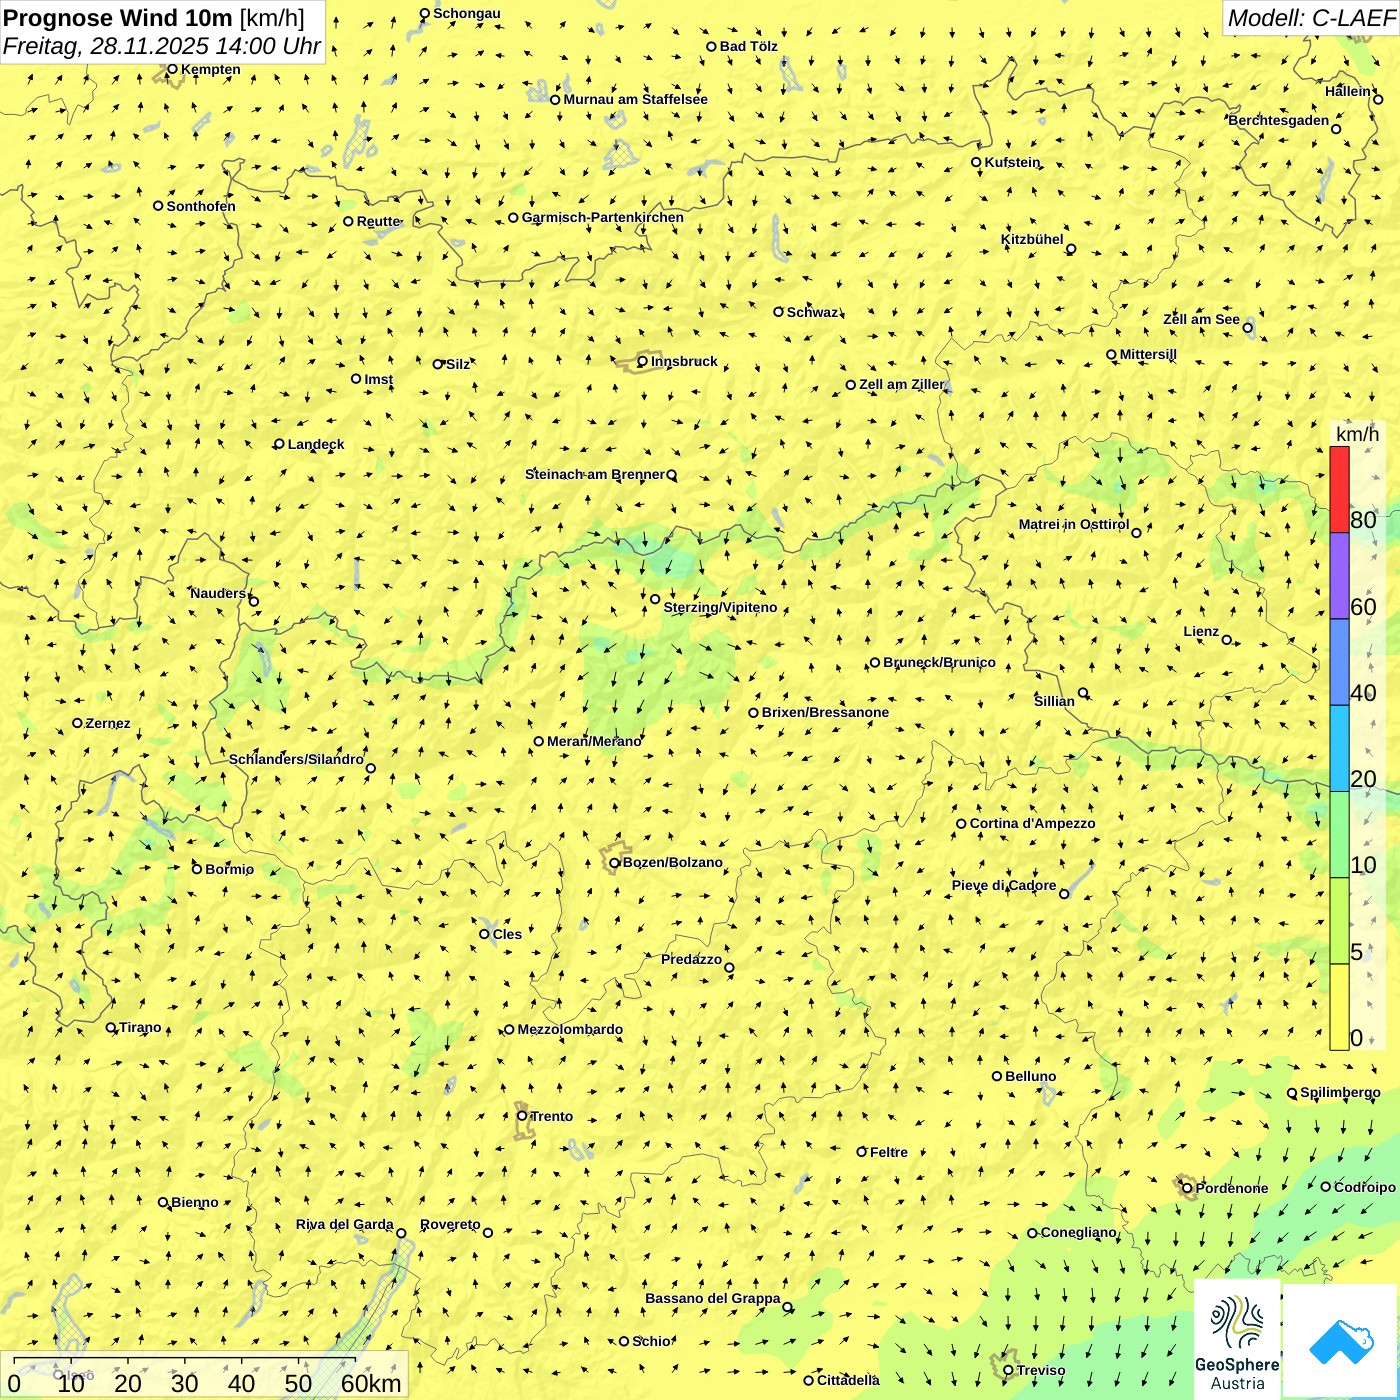The height and width of the screenshot is (1400, 1400).
Task: Click the Belluno city label
Action: [1030, 1076]
